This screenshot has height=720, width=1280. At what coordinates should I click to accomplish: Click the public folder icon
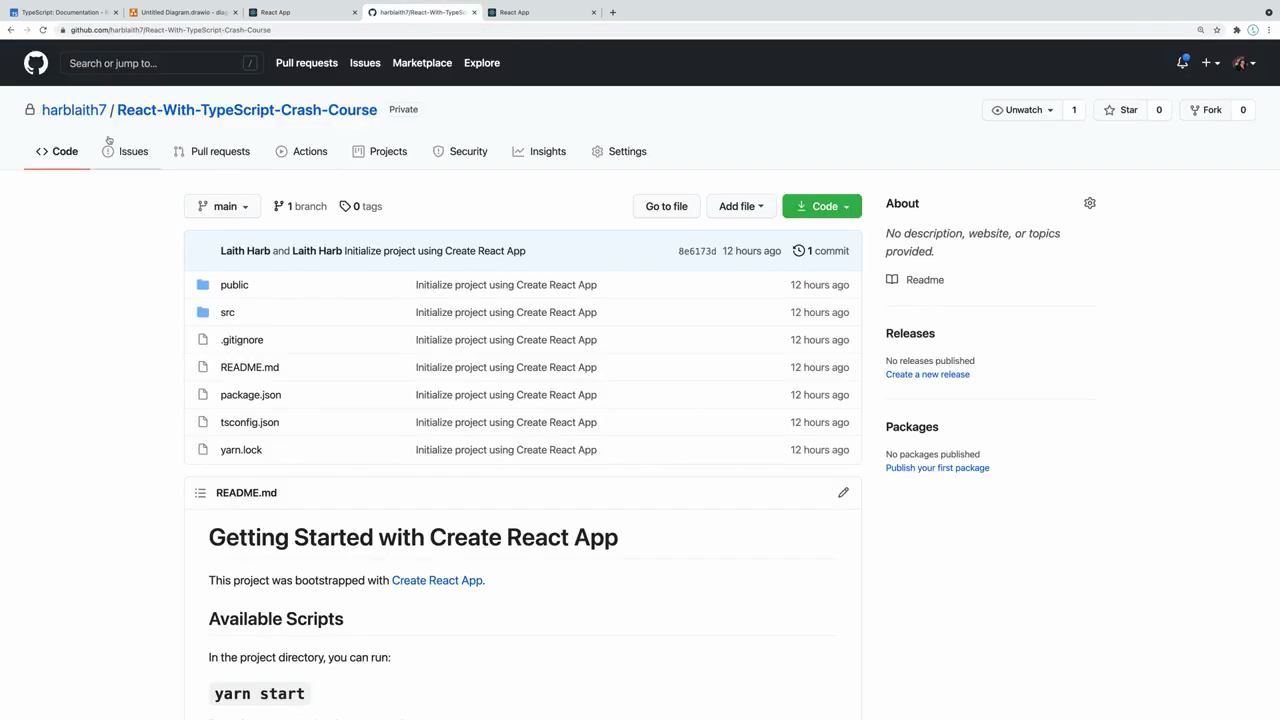(x=203, y=285)
